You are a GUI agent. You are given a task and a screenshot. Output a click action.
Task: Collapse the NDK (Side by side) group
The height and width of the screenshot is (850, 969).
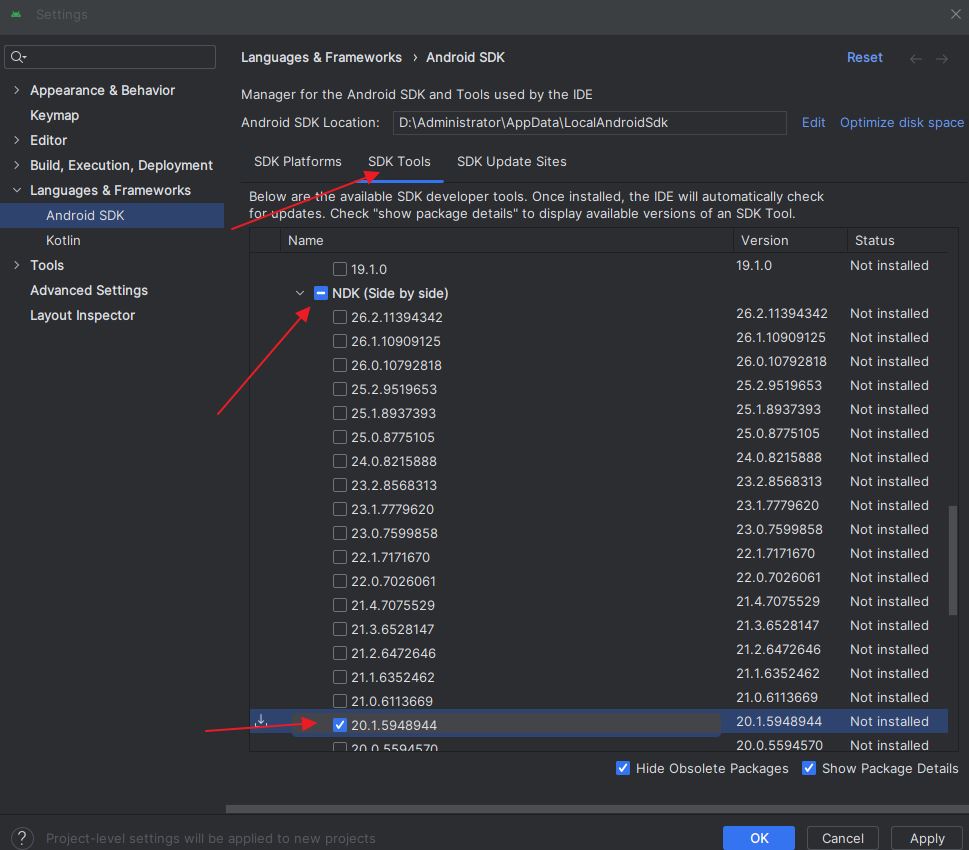coord(300,293)
